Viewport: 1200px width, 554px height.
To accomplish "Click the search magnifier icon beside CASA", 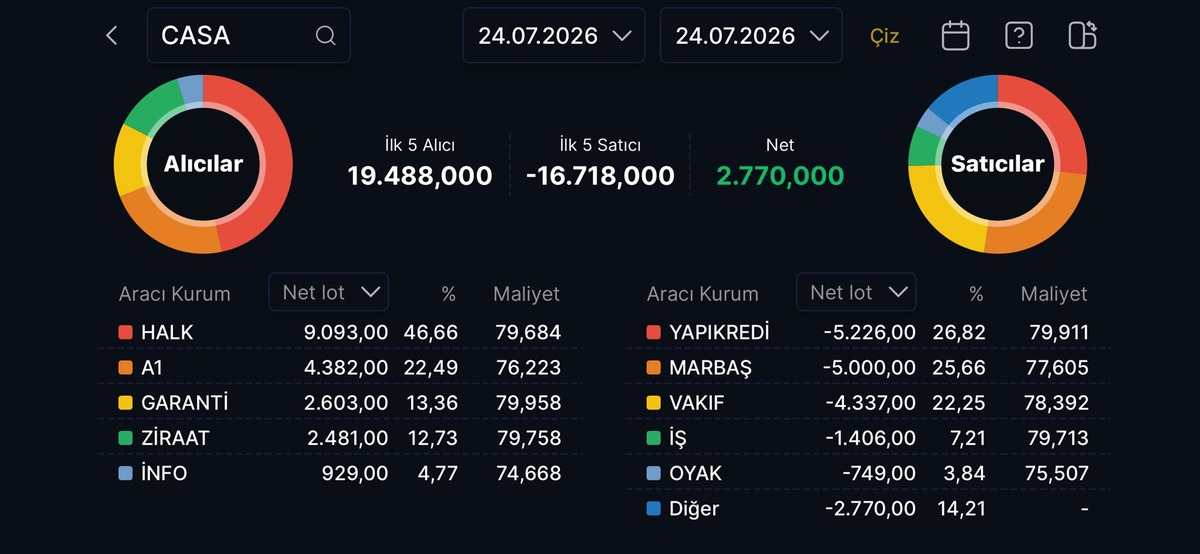I will [326, 36].
